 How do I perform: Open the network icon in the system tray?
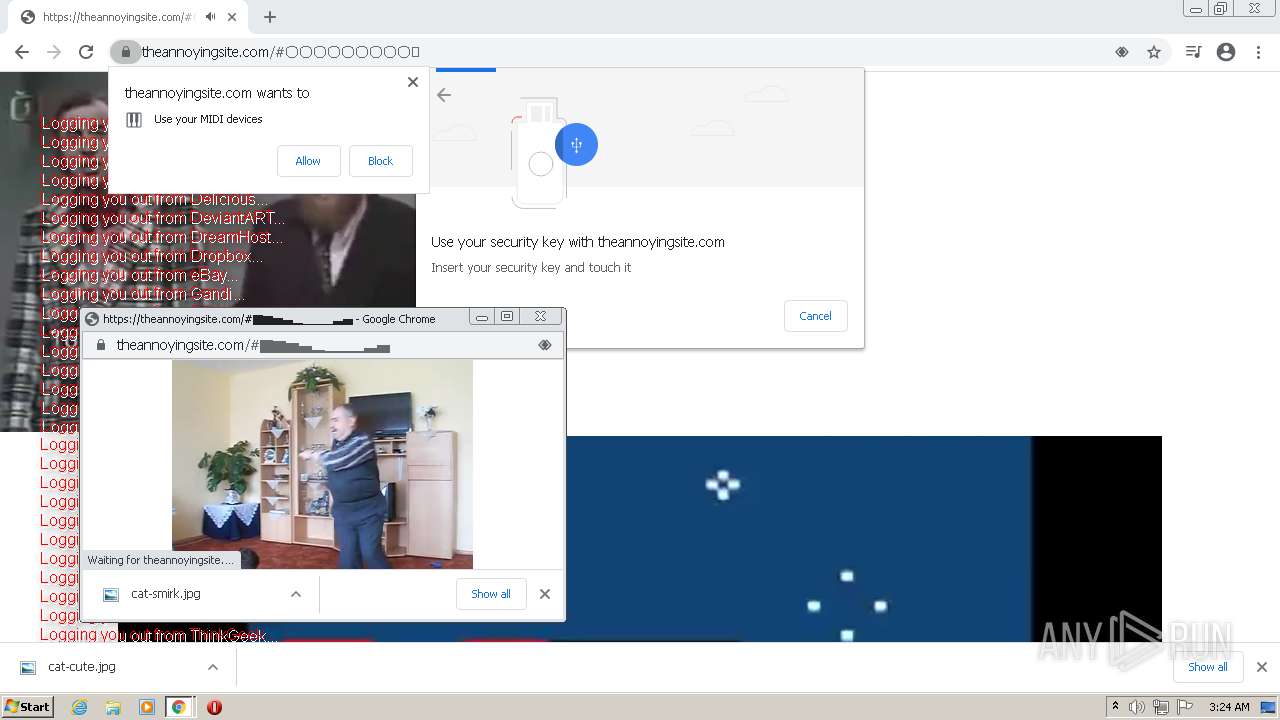[x=1161, y=707]
